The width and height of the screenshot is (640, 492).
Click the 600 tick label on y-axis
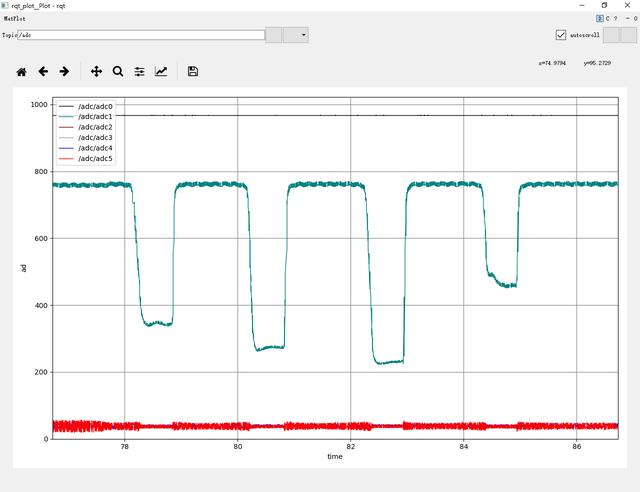click(x=41, y=238)
